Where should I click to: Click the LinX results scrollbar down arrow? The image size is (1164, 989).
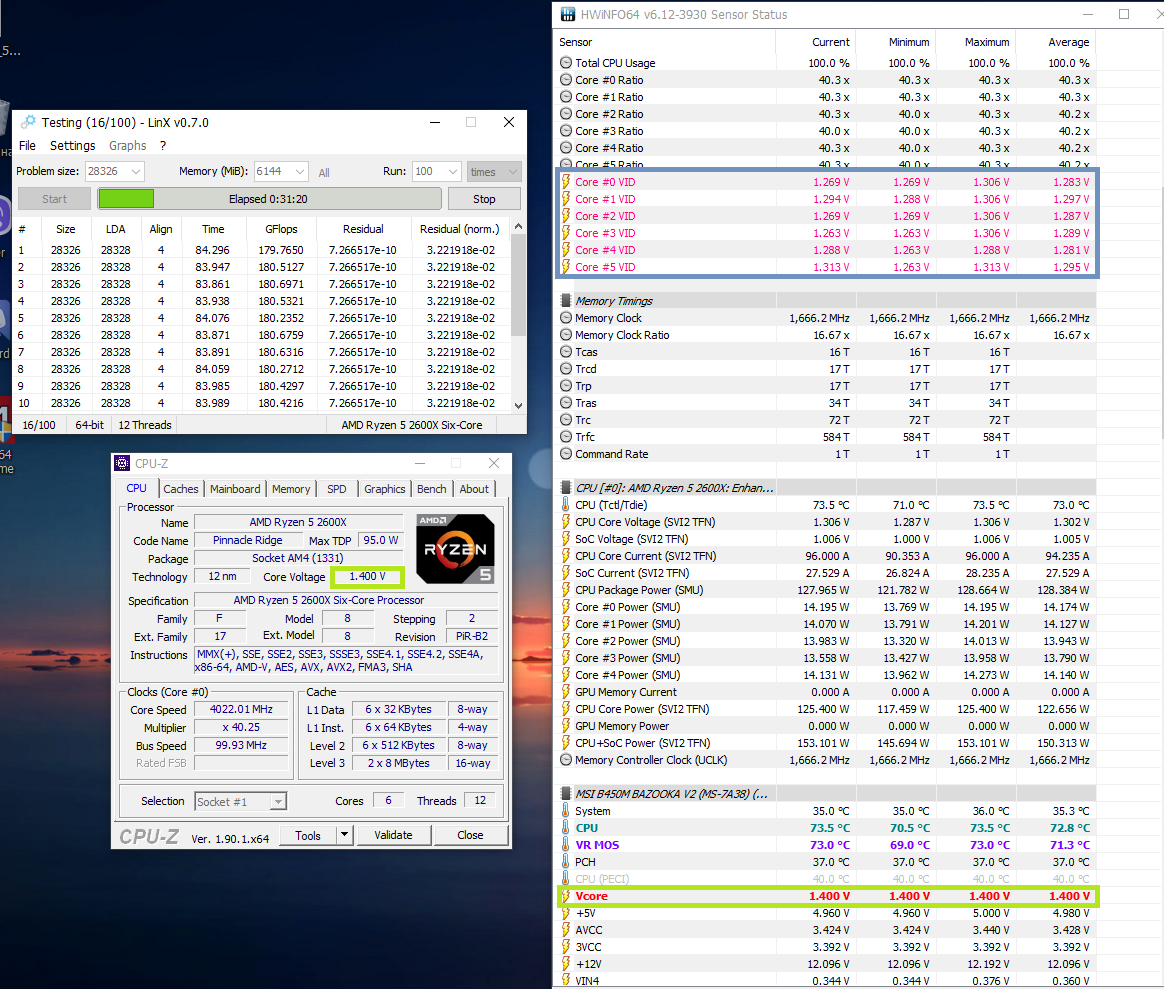tap(518, 405)
